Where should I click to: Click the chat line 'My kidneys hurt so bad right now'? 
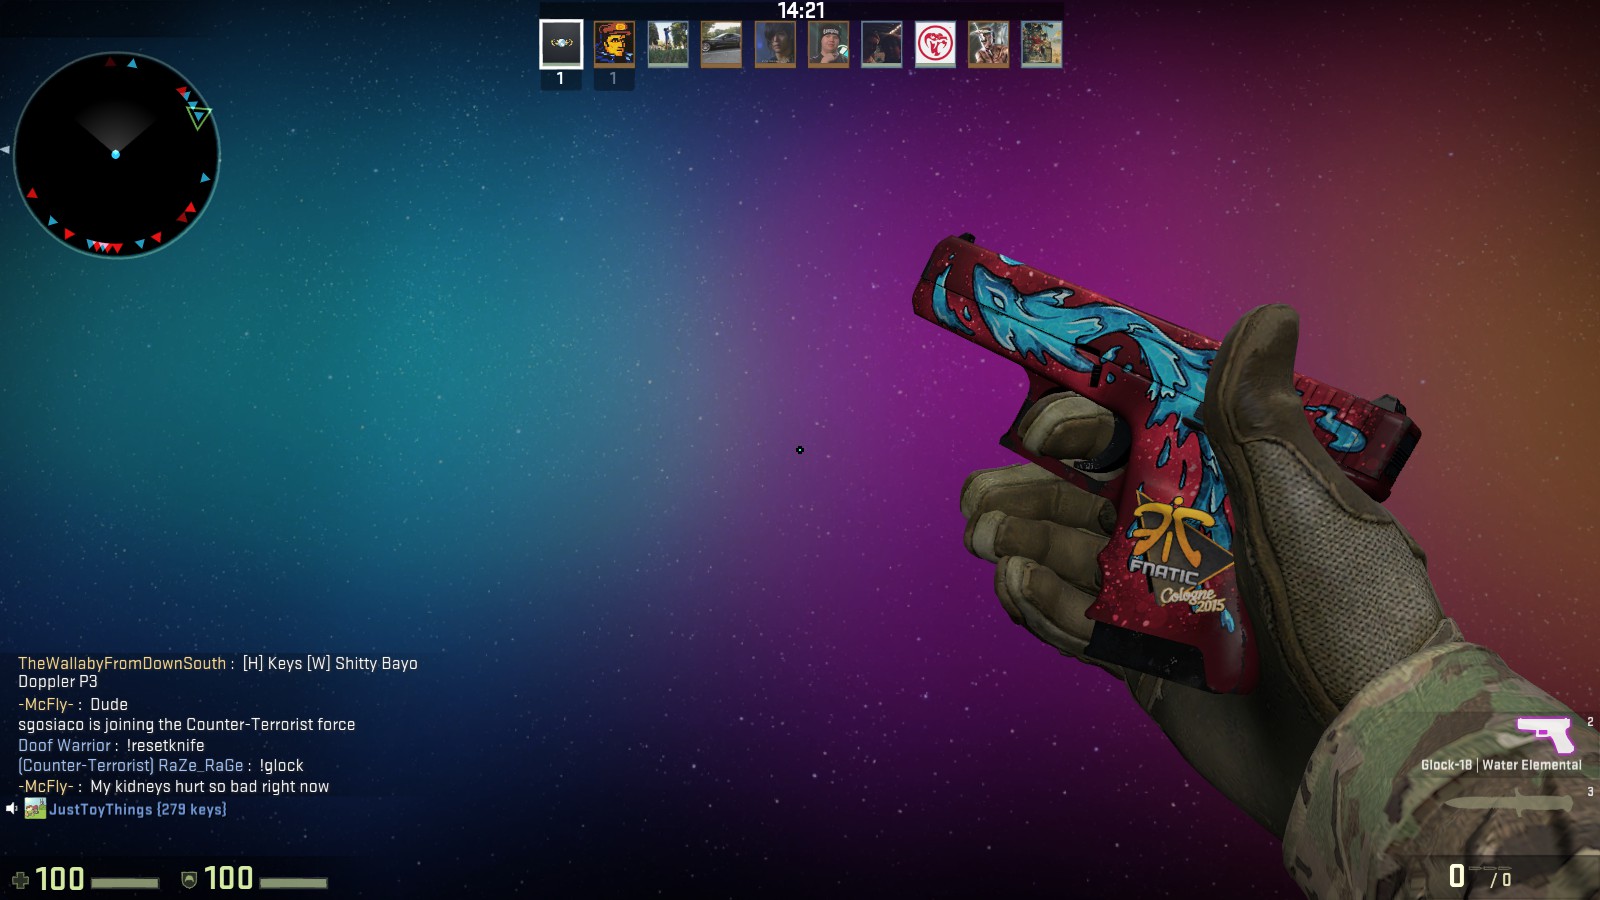pyautogui.click(x=173, y=786)
